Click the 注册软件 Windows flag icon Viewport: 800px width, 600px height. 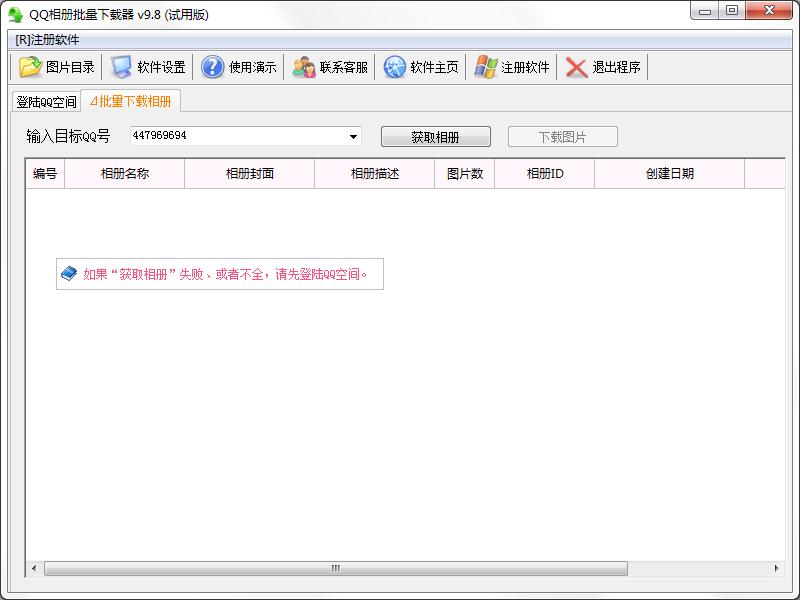coord(485,67)
